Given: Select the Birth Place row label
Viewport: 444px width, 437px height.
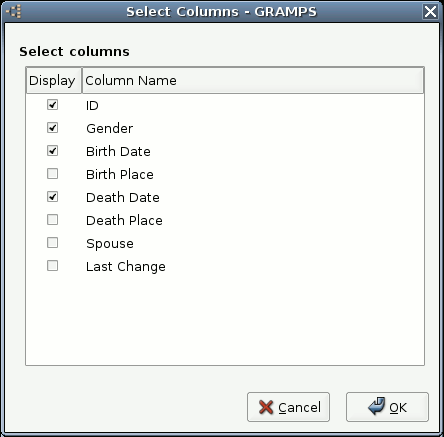Looking at the screenshot, I should (x=120, y=174).
